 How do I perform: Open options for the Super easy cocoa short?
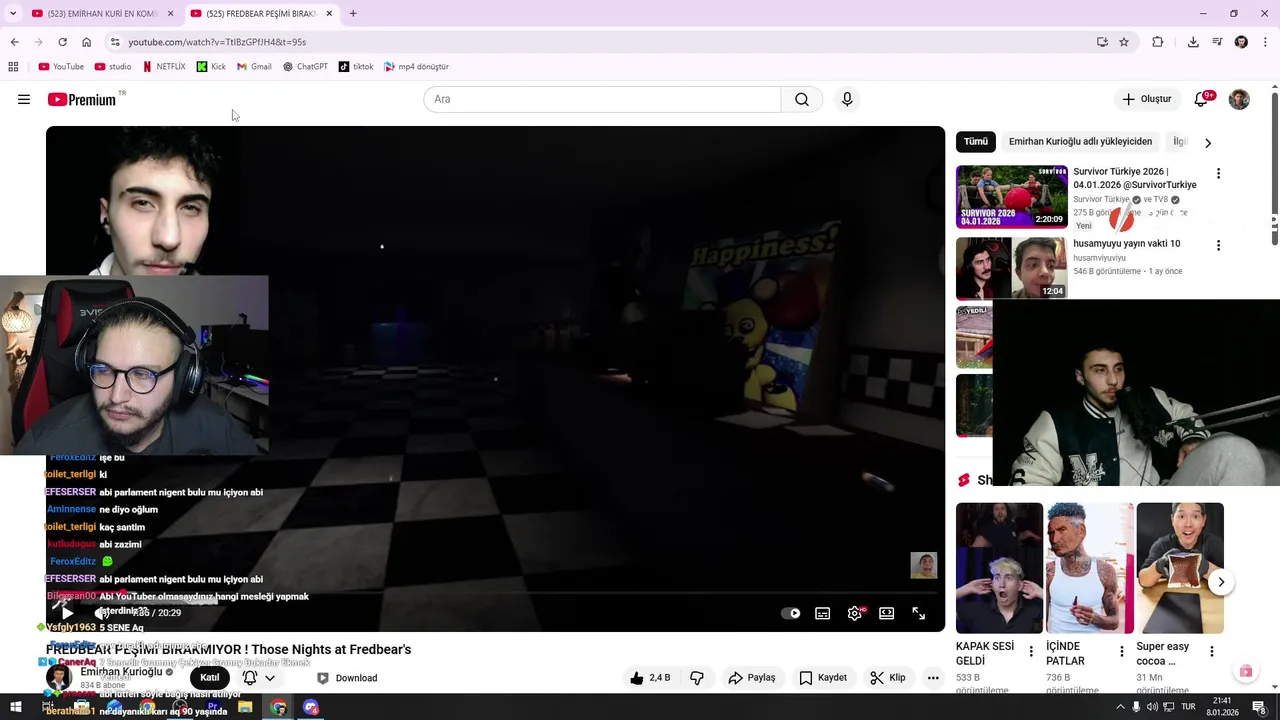tap(1211, 651)
